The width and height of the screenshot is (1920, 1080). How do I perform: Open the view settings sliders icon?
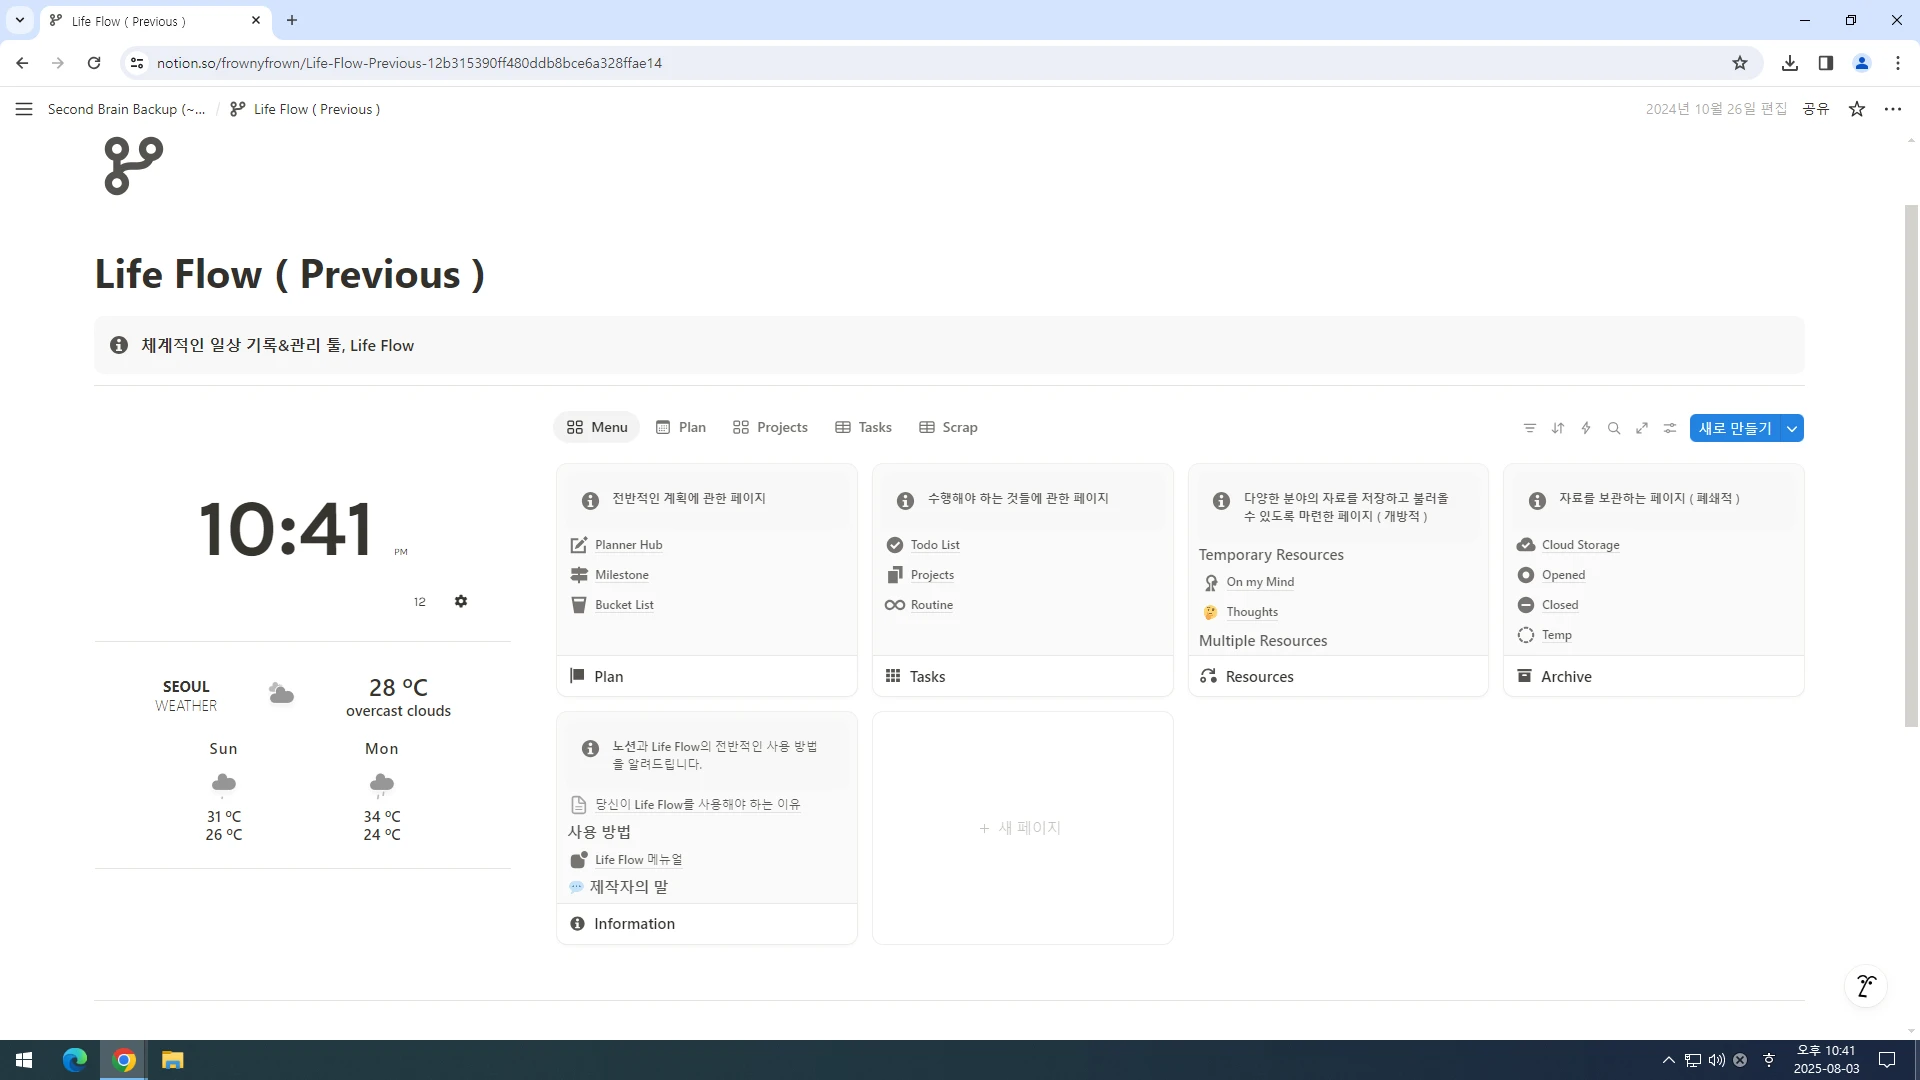(x=1669, y=428)
